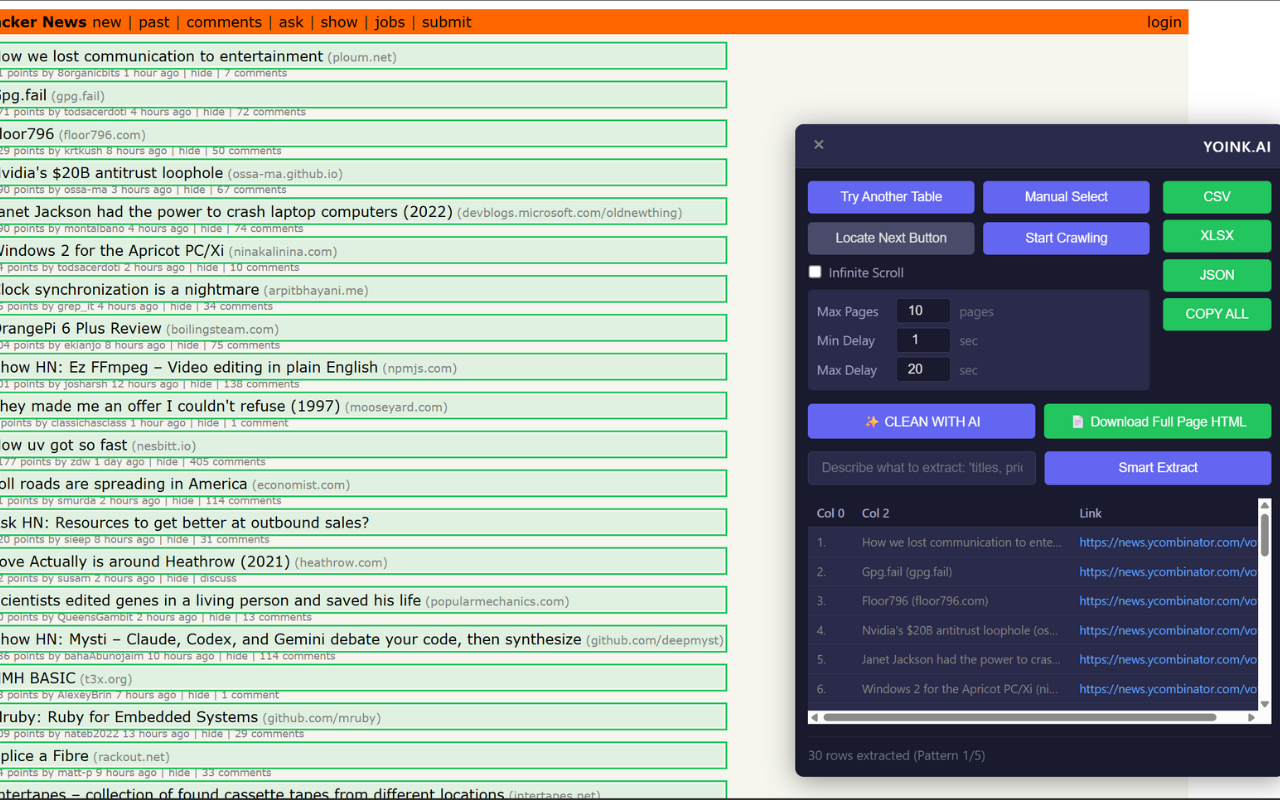
Task: Click Try Another Table
Action: click(890, 197)
